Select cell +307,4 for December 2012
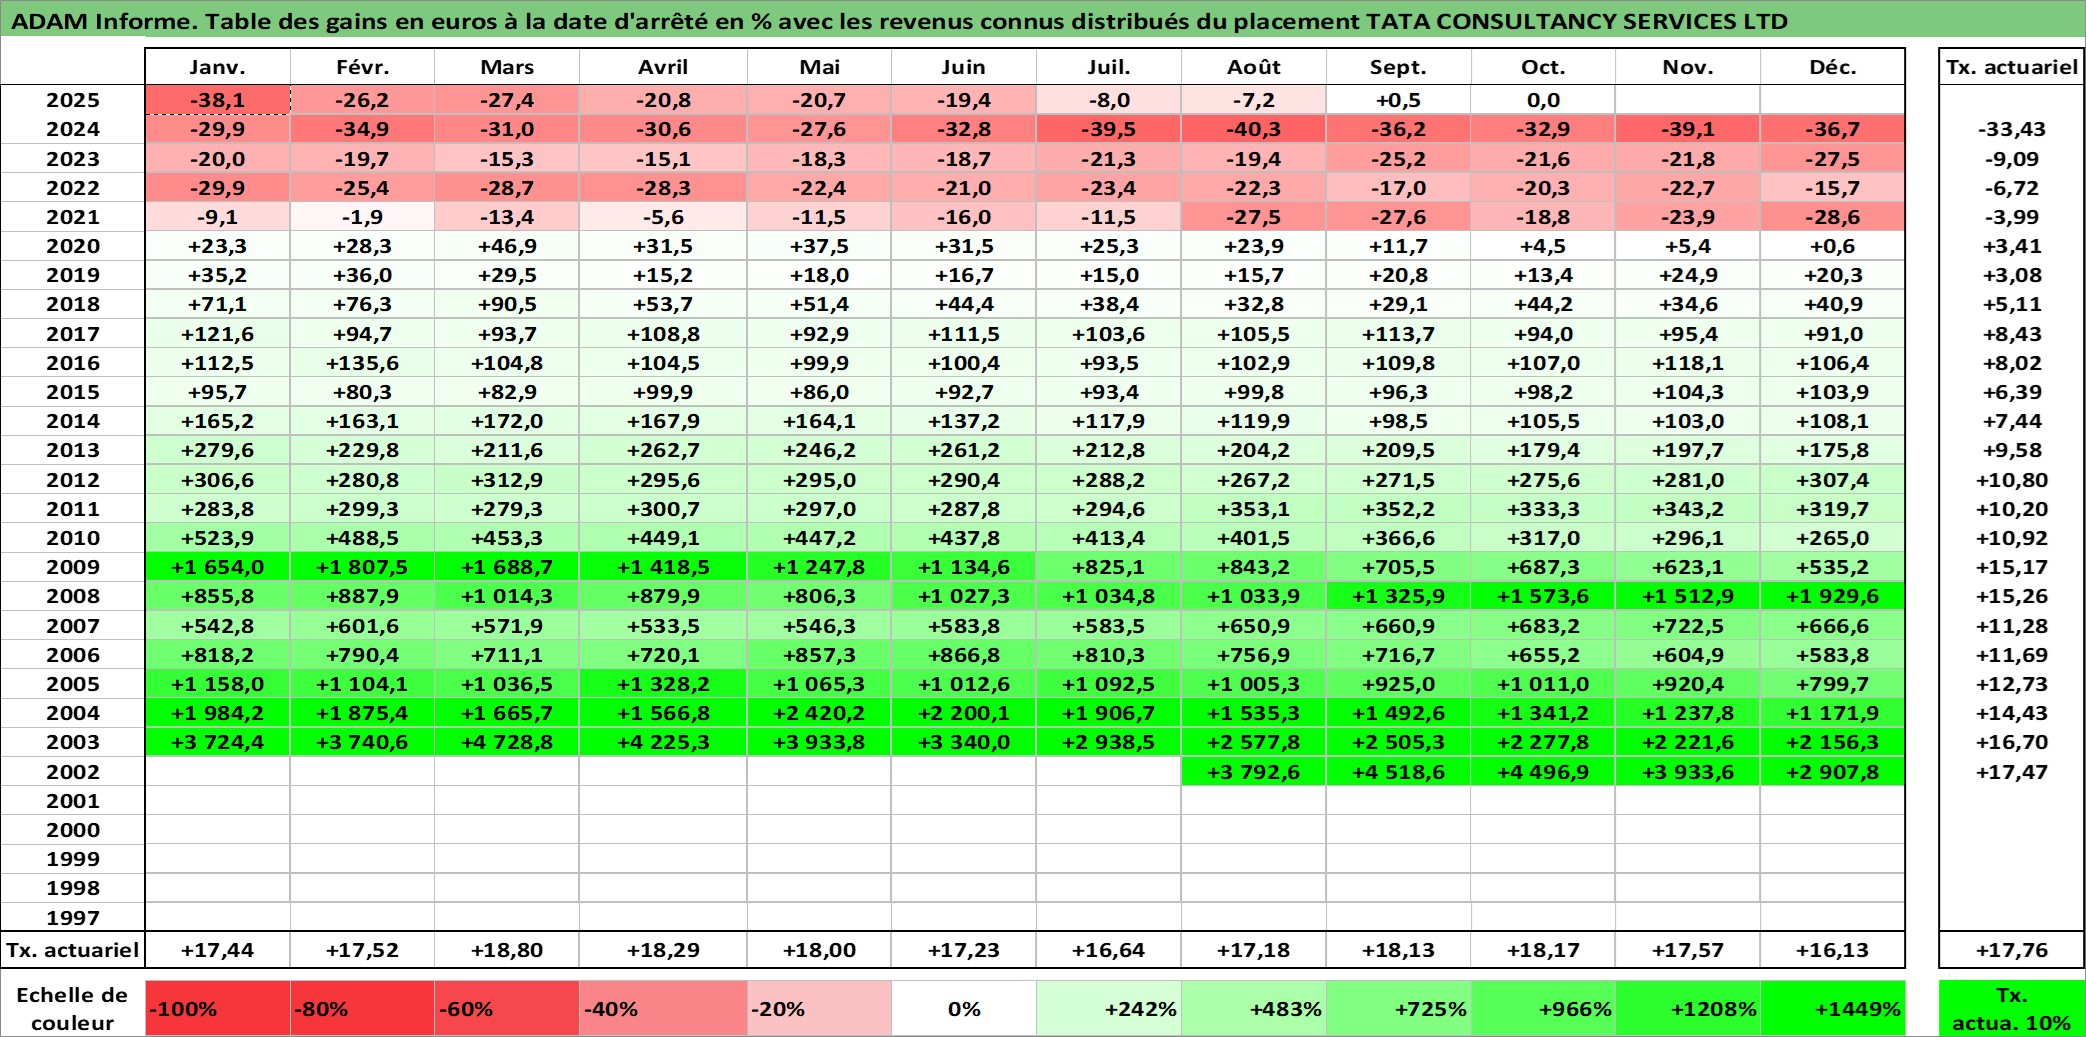 point(1833,480)
